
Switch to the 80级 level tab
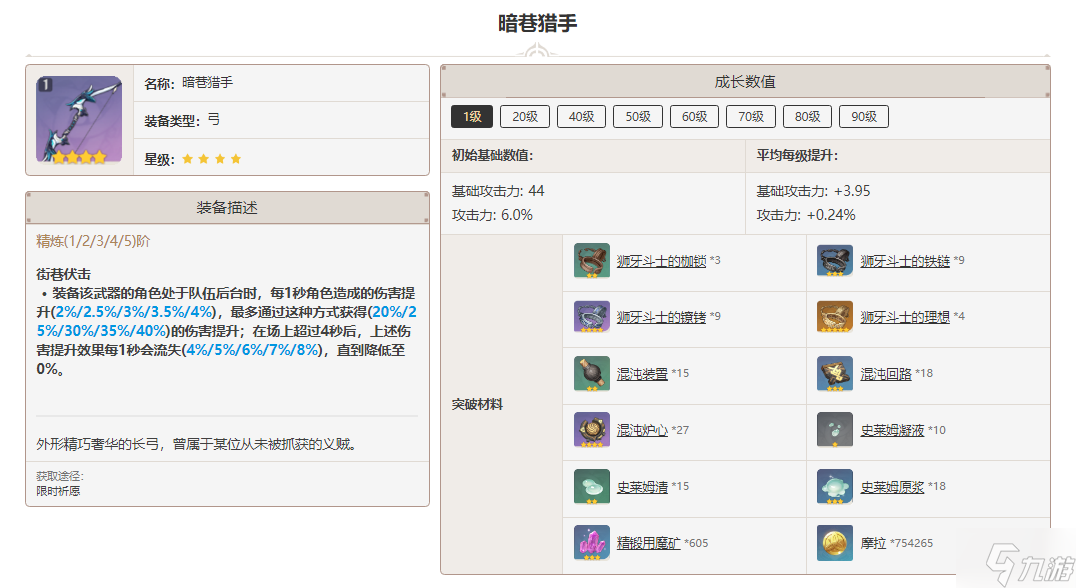coord(807,117)
